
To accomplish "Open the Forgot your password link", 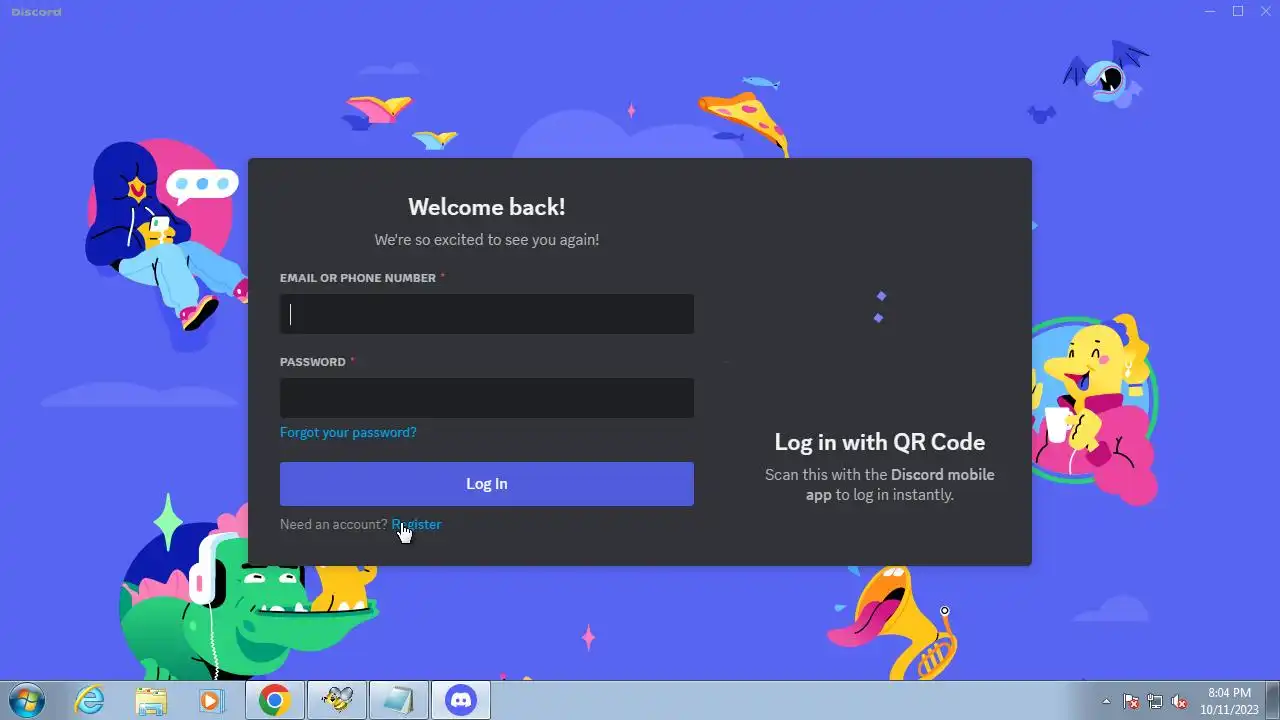I will [x=348, y=433].
